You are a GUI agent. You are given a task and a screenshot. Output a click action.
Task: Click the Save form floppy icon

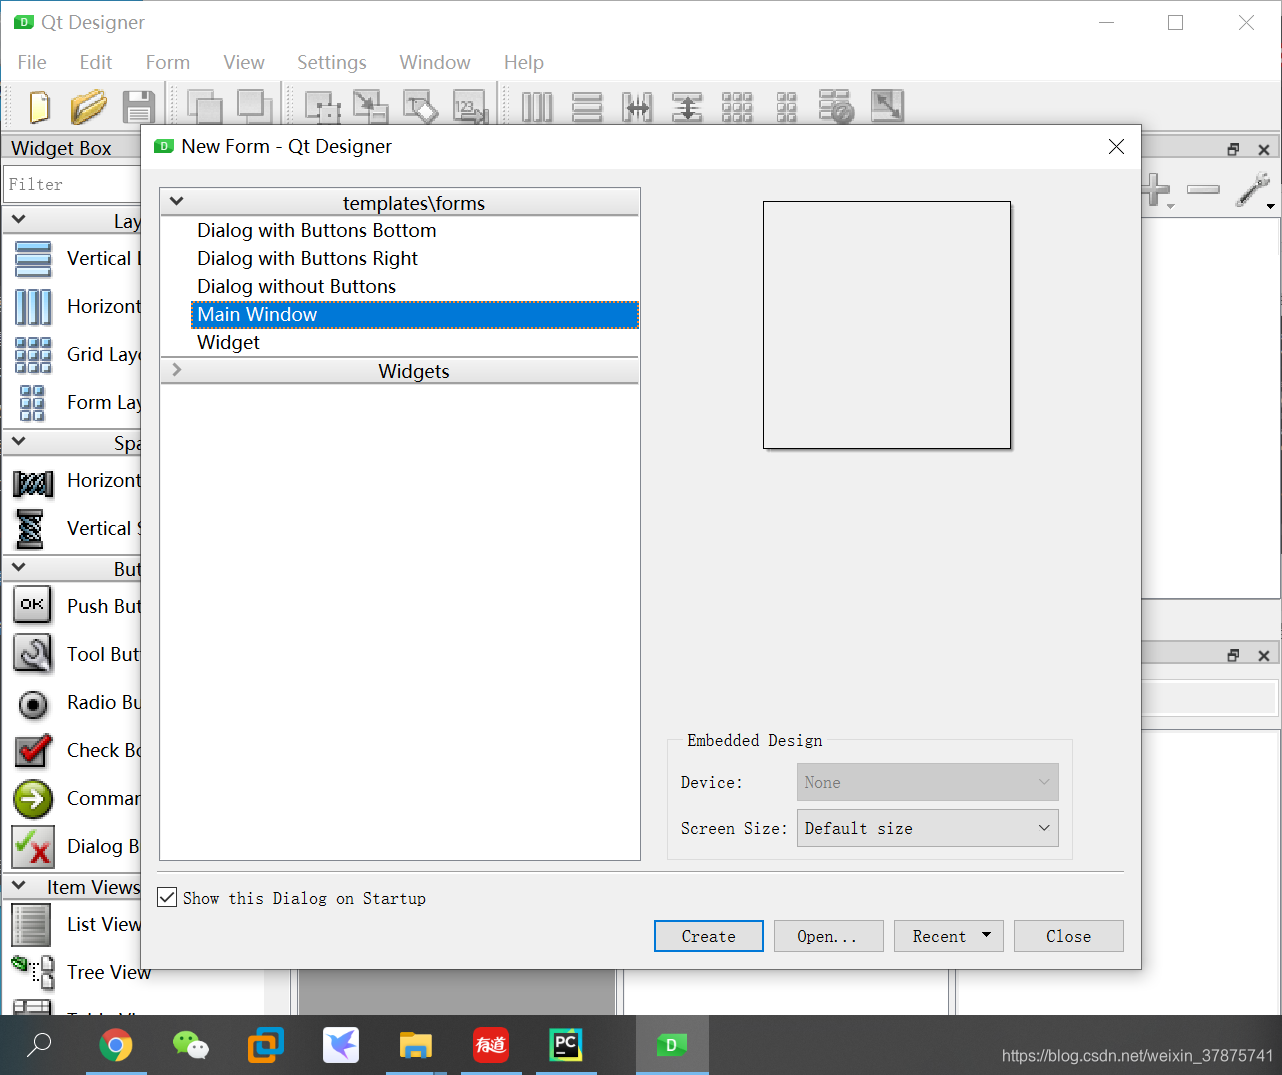138,107
